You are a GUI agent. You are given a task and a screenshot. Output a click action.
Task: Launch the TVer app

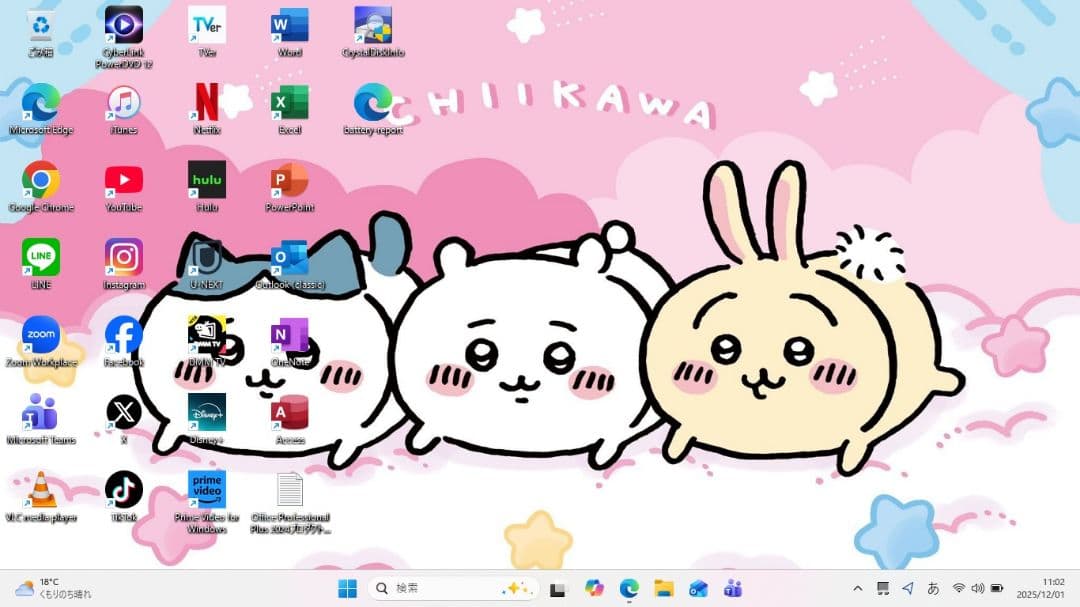click(x=206, y=25)
